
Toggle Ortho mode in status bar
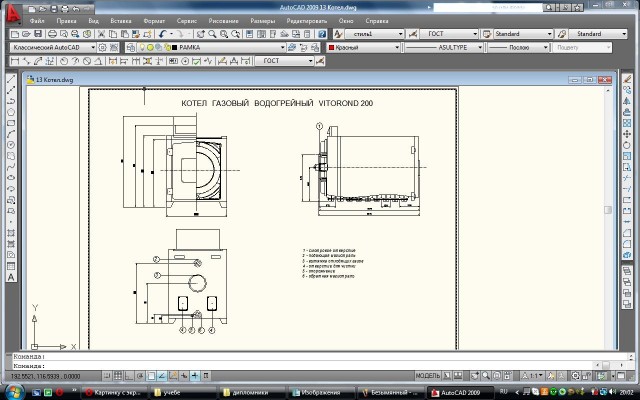[129, 376]
